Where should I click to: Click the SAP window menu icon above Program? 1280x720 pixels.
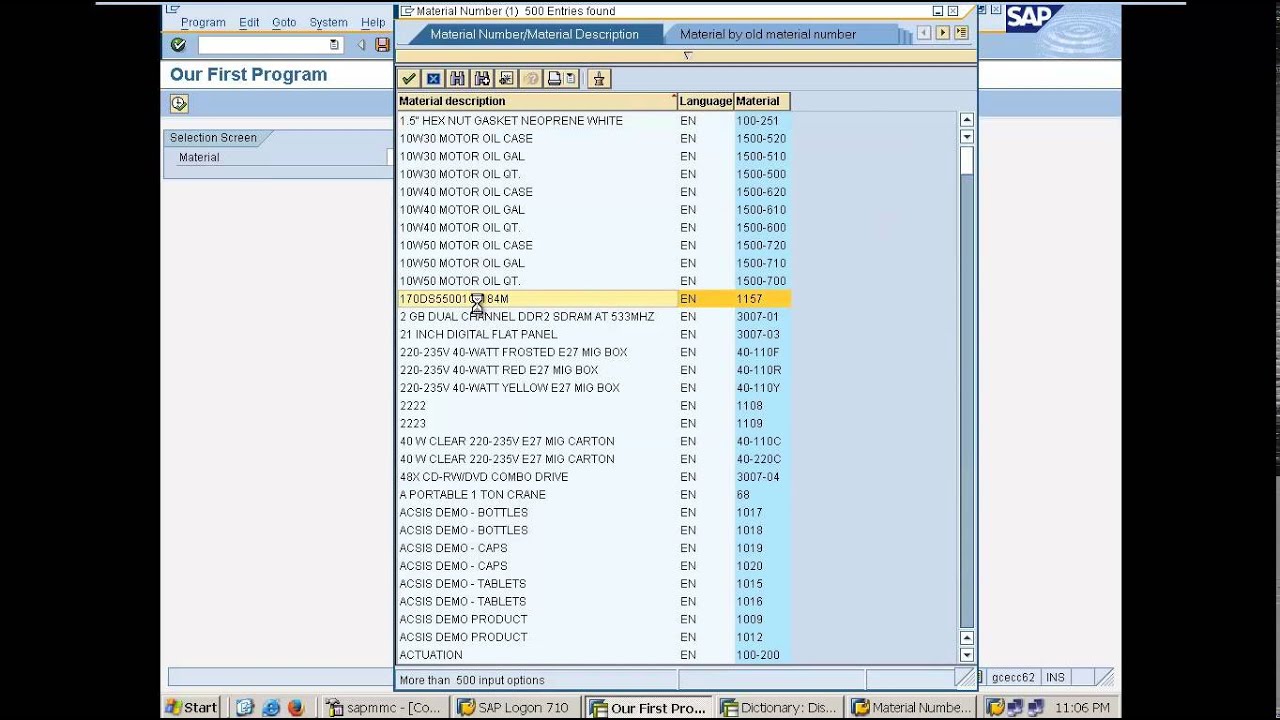(x=173, y=10)
